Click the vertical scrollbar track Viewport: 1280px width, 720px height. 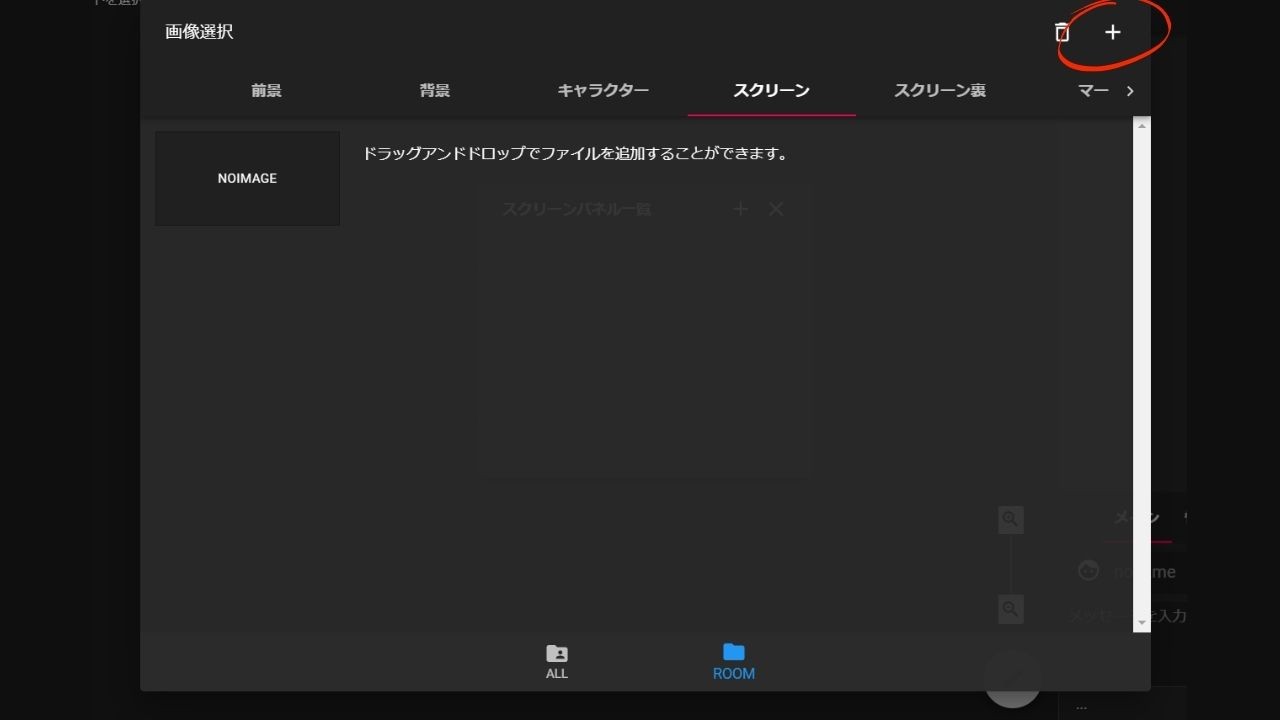coord(1142,374)
